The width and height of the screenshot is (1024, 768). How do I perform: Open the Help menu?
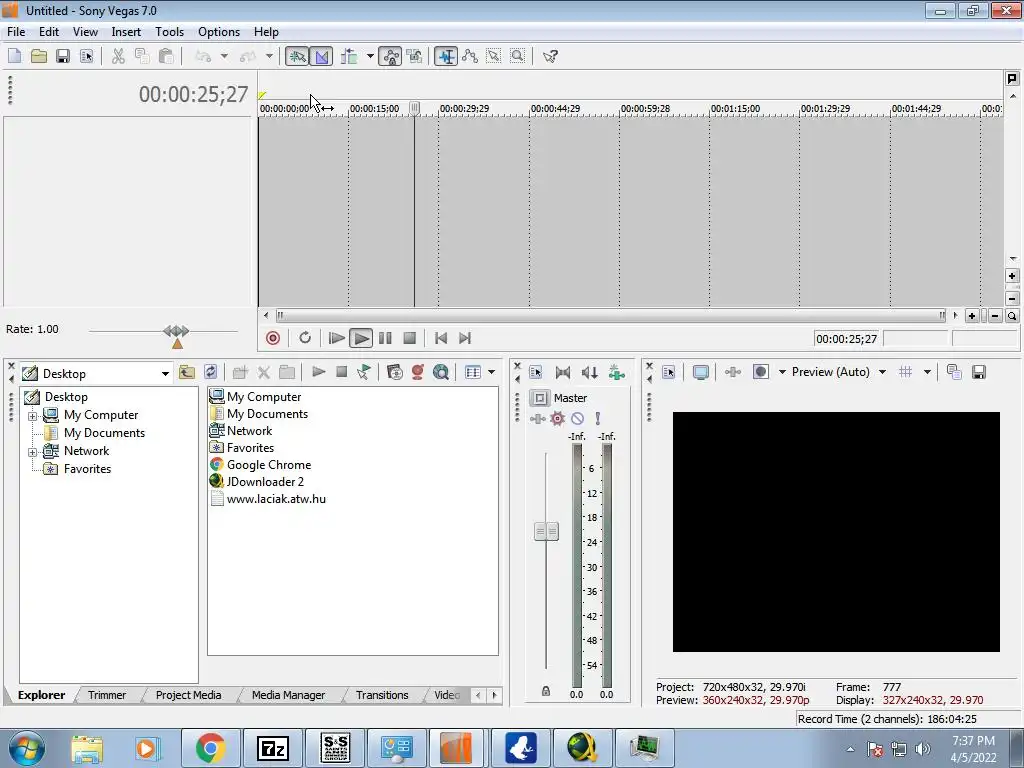click(266, 31)
